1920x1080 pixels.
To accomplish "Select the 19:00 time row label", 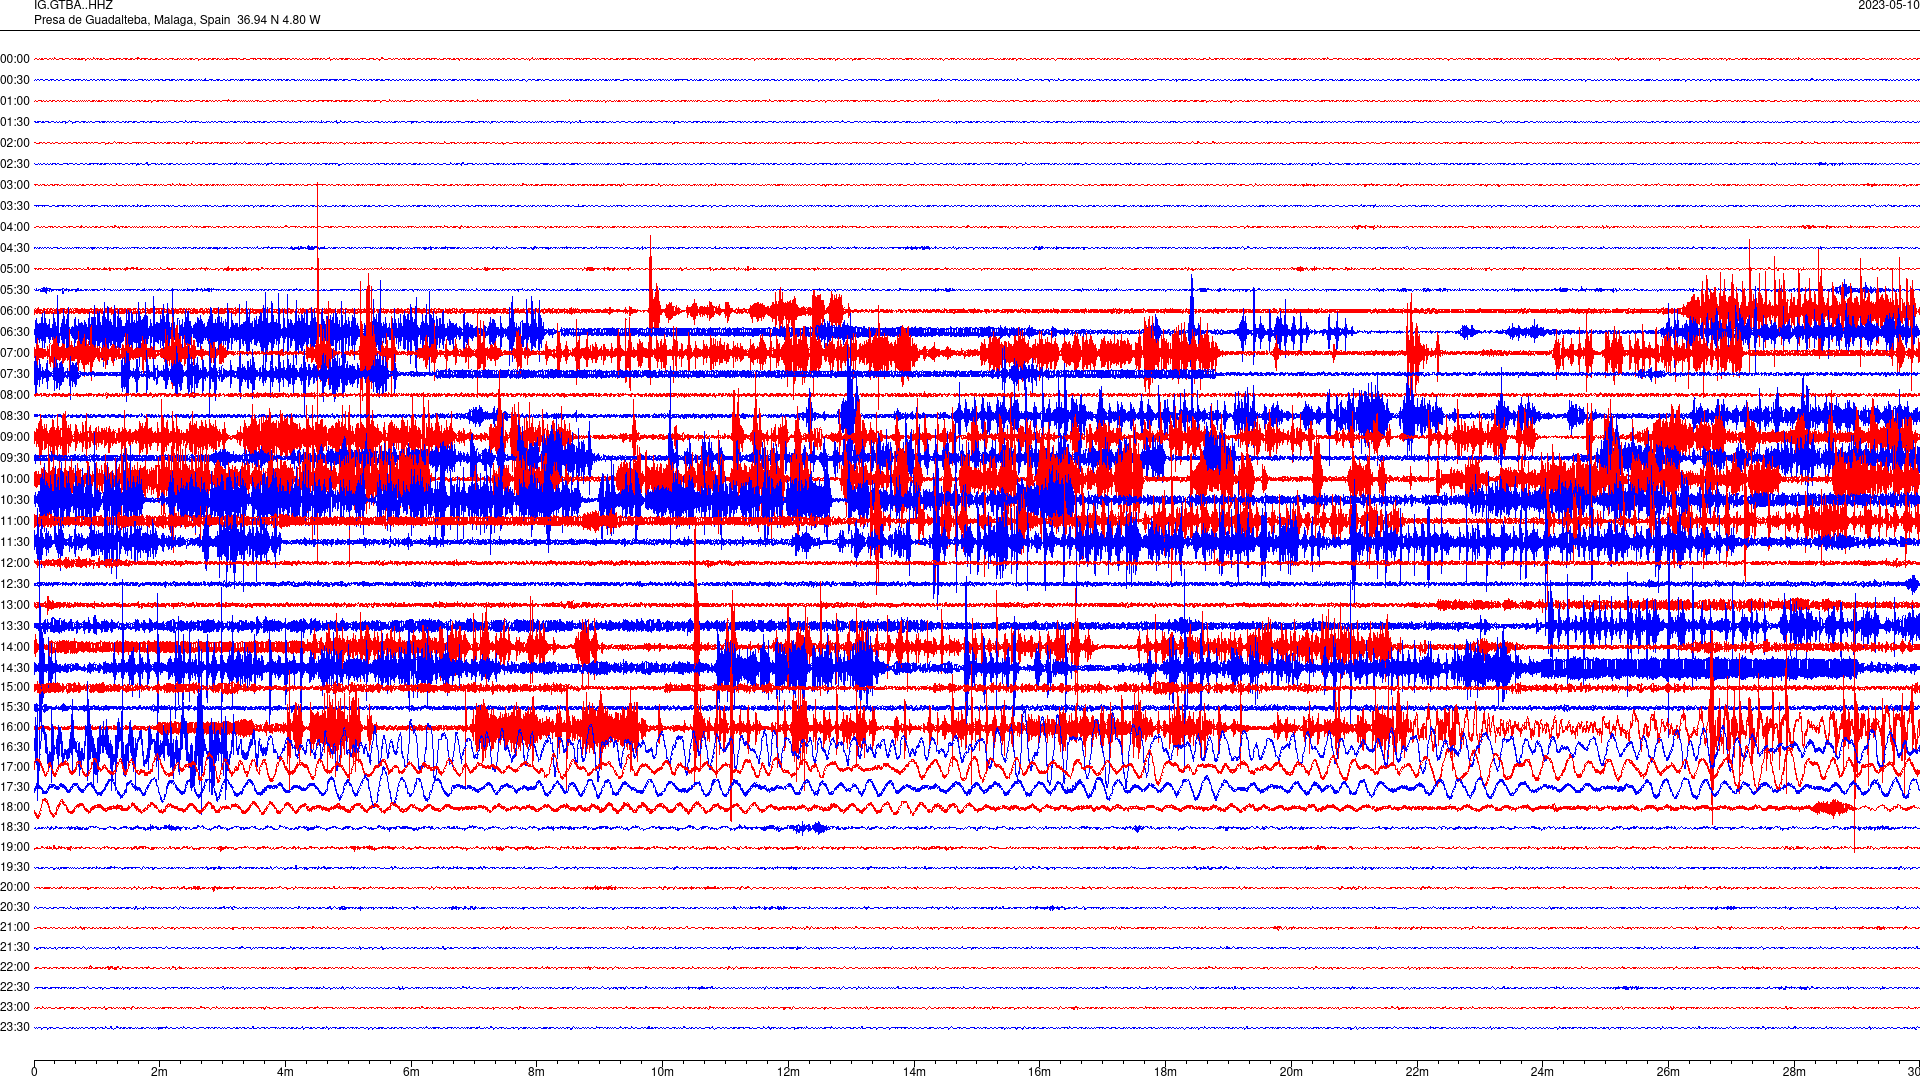I will [x=15, y=847].
